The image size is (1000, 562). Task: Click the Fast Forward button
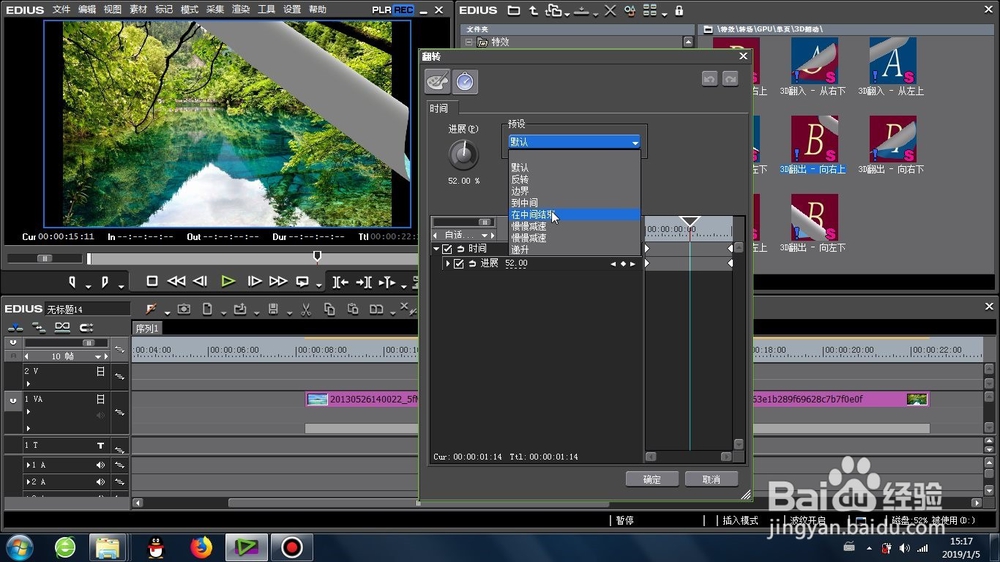(x=278, y=281)
